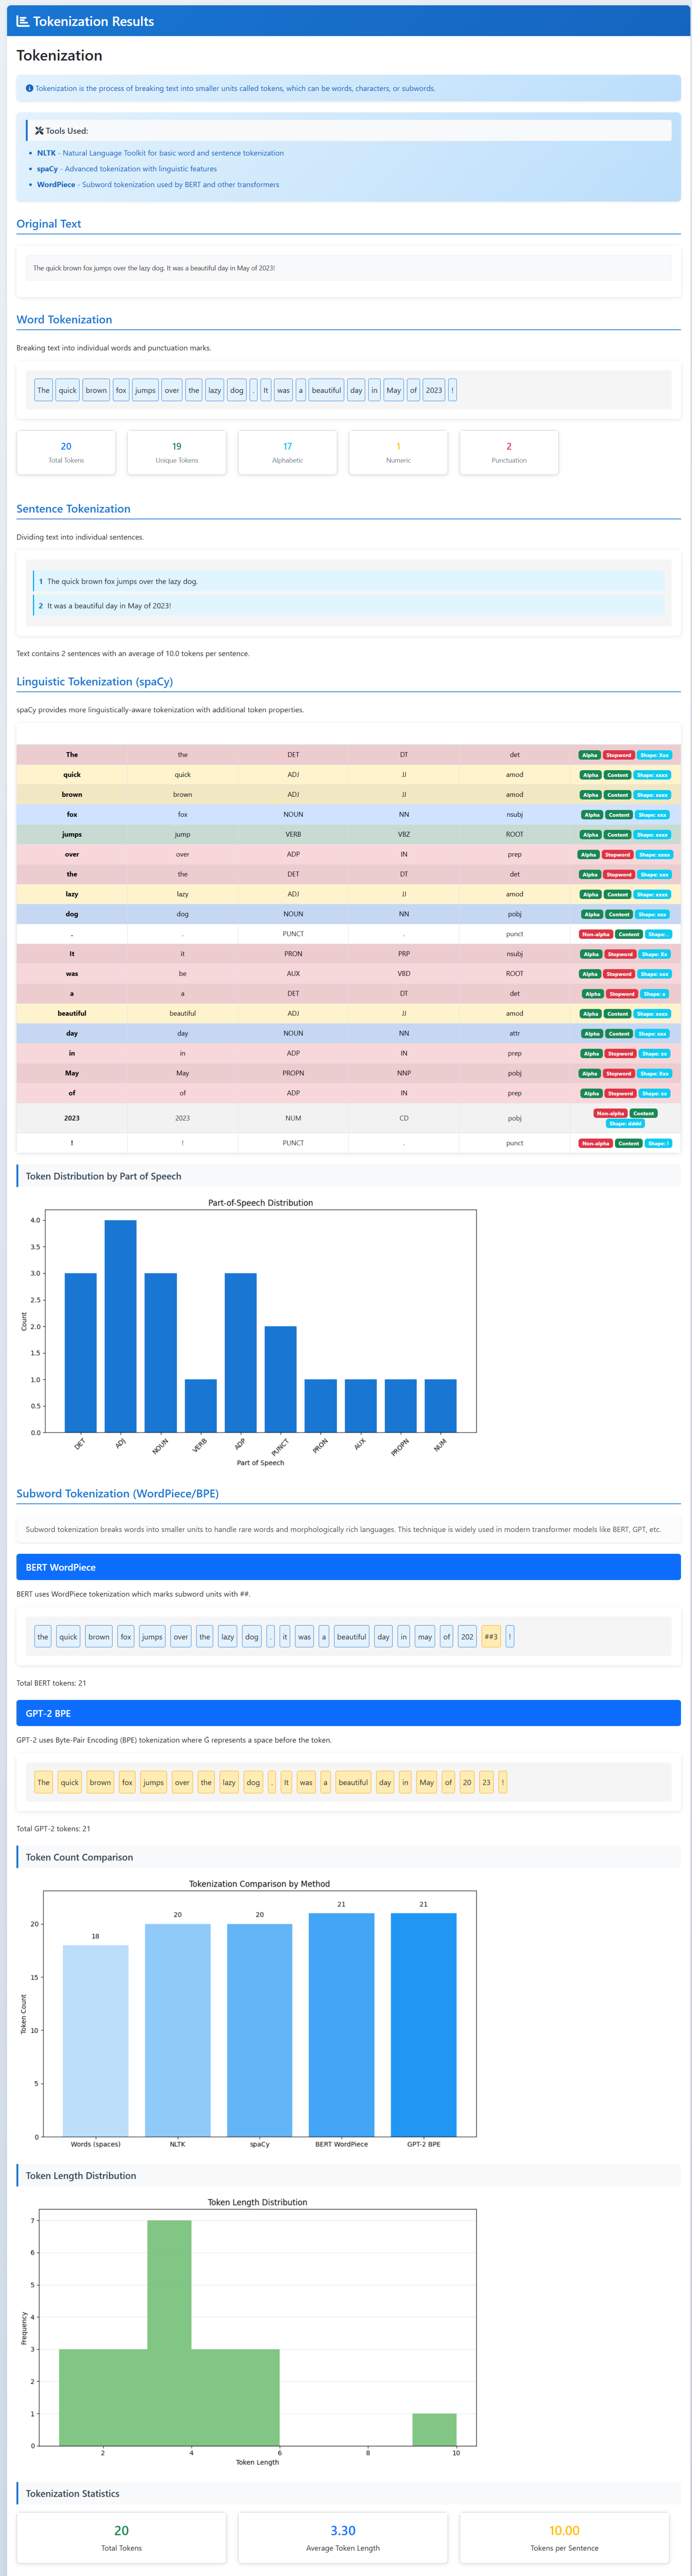
Task: Click the GPT-2 BPE header bar
Action: 348,1713
